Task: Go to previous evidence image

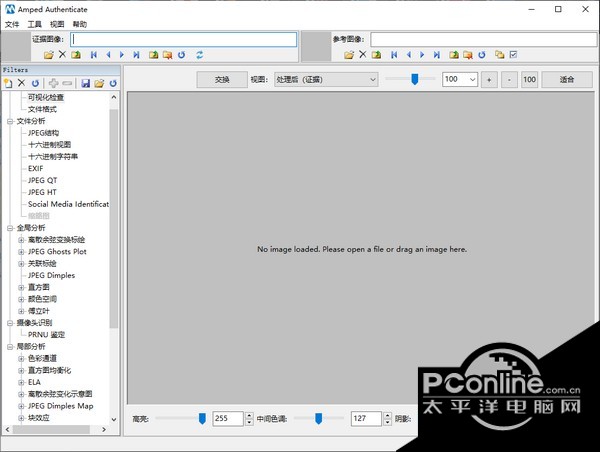Action: click(x=108, y=55)
